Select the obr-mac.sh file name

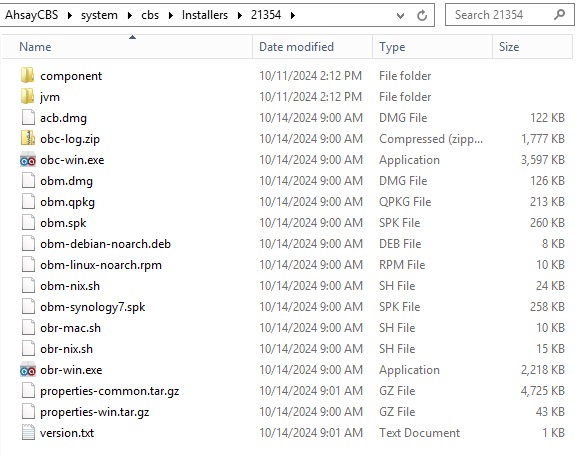(70, 328)
